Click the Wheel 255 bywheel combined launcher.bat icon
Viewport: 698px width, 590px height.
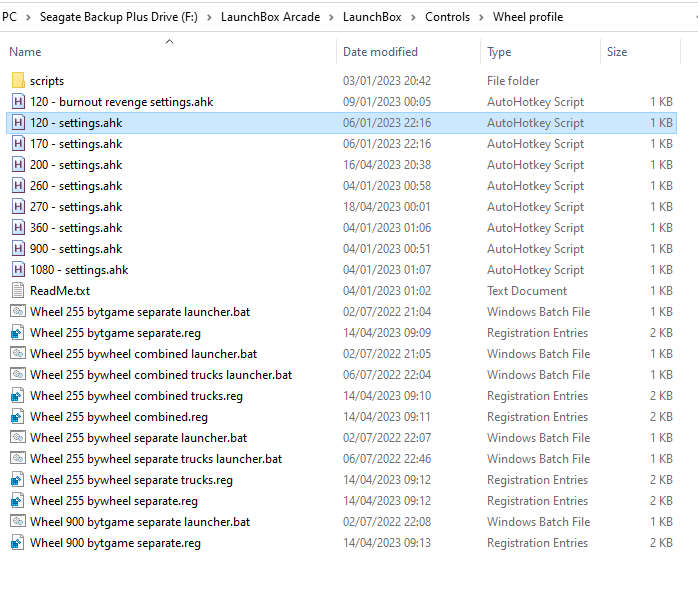(x=18, y=353)
